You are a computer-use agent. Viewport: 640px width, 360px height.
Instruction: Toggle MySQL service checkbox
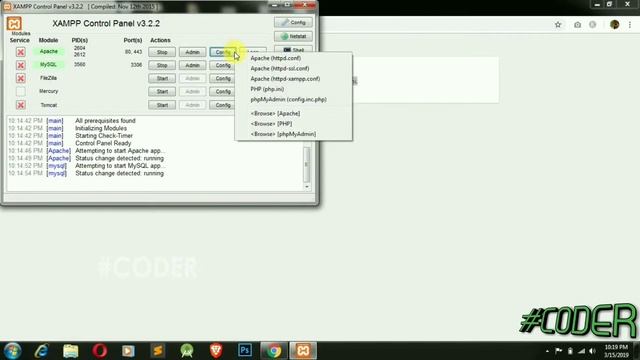[x=20, y=65]
